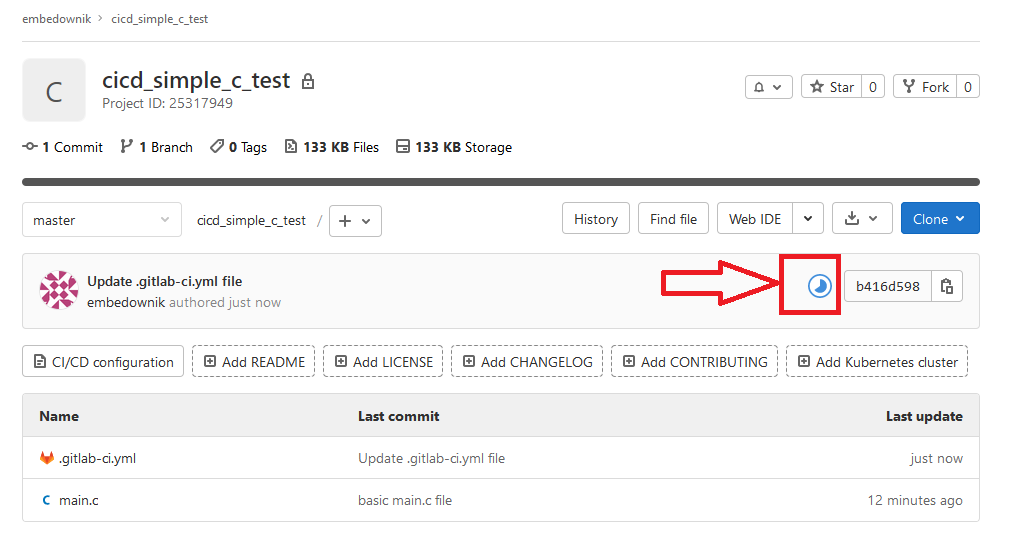
Task: Fork this repository
Action: coord(925,87)
